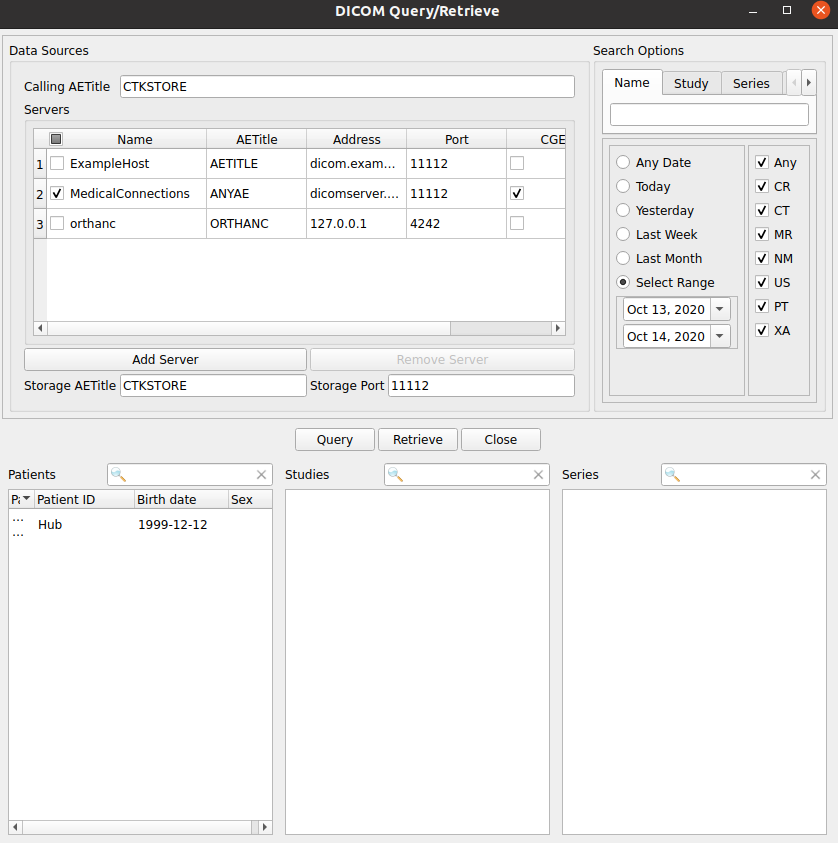Expand the Hub patient row
Viewport: 838px width, 843px height.
click(17, 518)
